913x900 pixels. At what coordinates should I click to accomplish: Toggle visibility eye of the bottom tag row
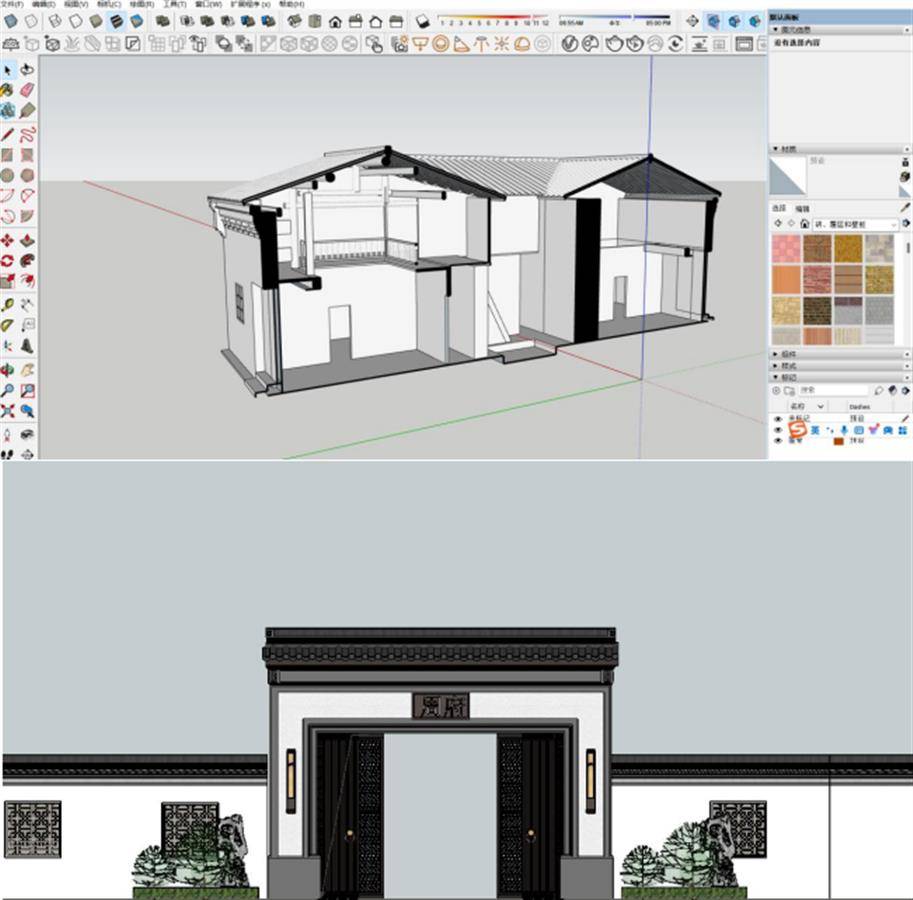click(778, 440)
